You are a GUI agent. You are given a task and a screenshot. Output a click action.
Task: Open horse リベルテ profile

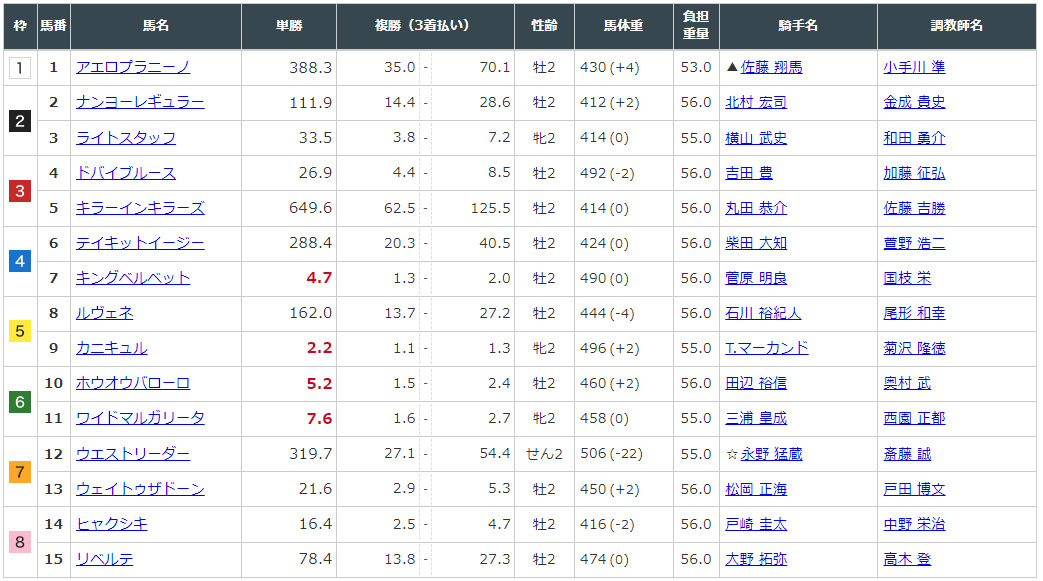104,559
